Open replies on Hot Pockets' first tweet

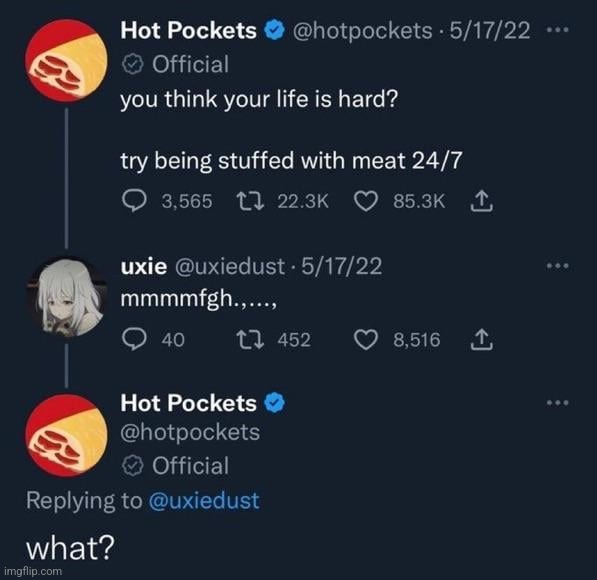[134, 201]
